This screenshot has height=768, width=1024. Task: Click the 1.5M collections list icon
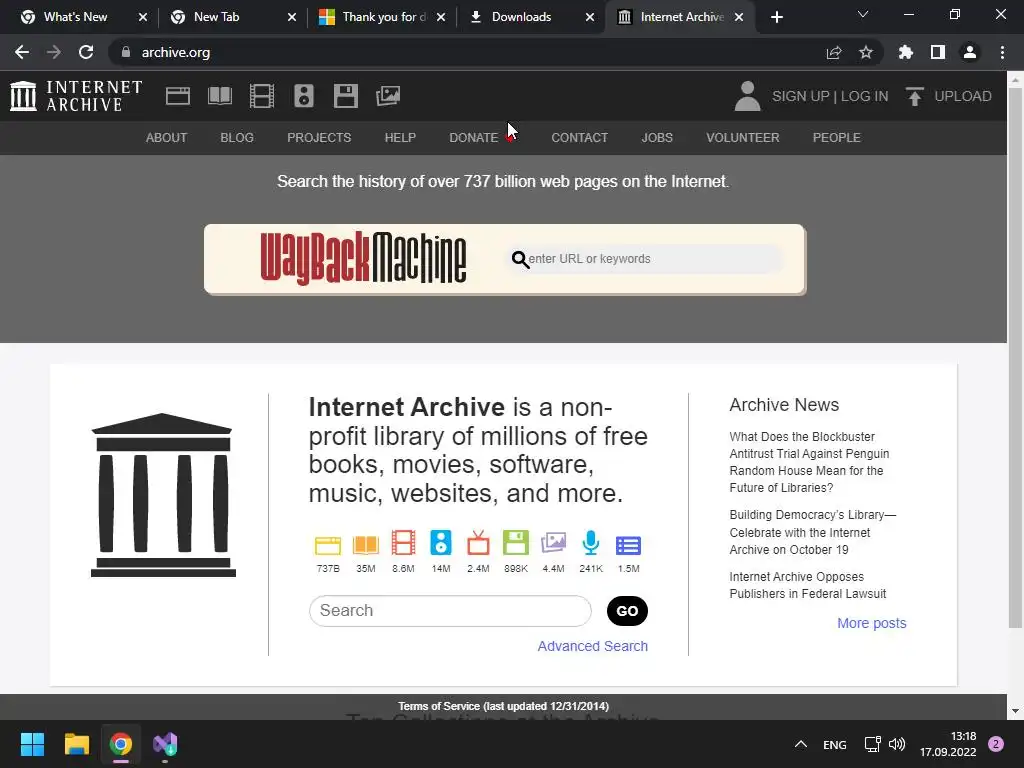tap(628, 545)
